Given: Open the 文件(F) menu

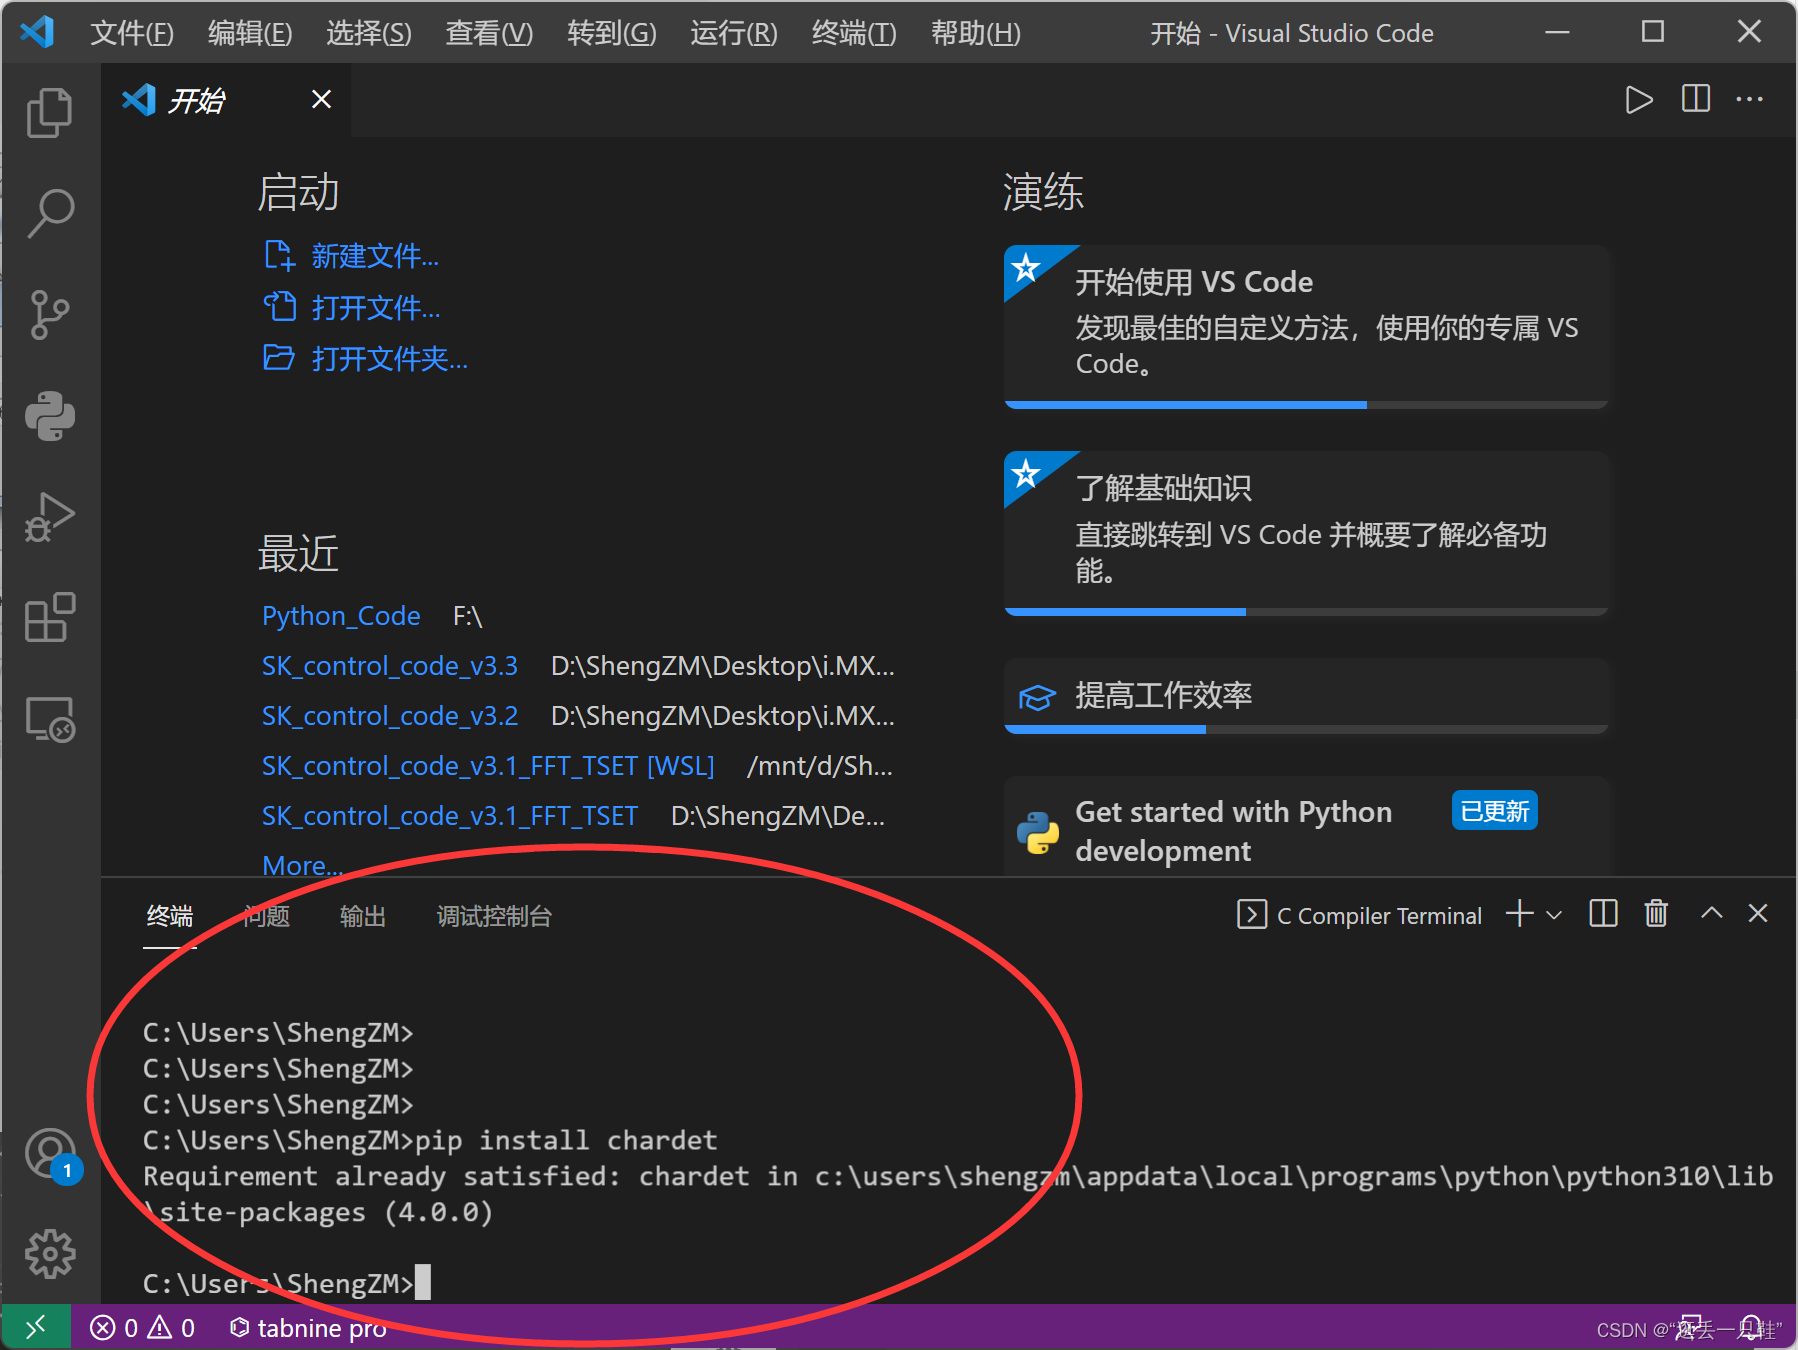Looking at the screenshot, I should pos(132,33).
